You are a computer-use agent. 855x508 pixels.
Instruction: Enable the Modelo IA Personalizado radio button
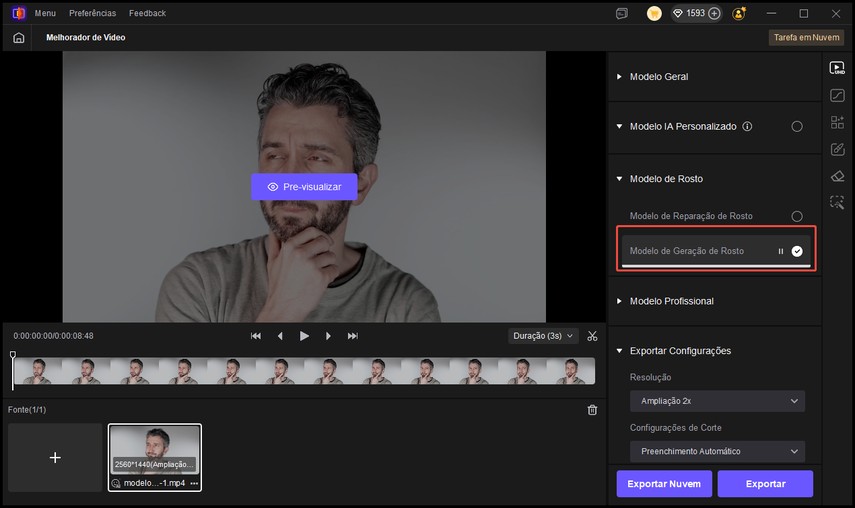(797, 127)
